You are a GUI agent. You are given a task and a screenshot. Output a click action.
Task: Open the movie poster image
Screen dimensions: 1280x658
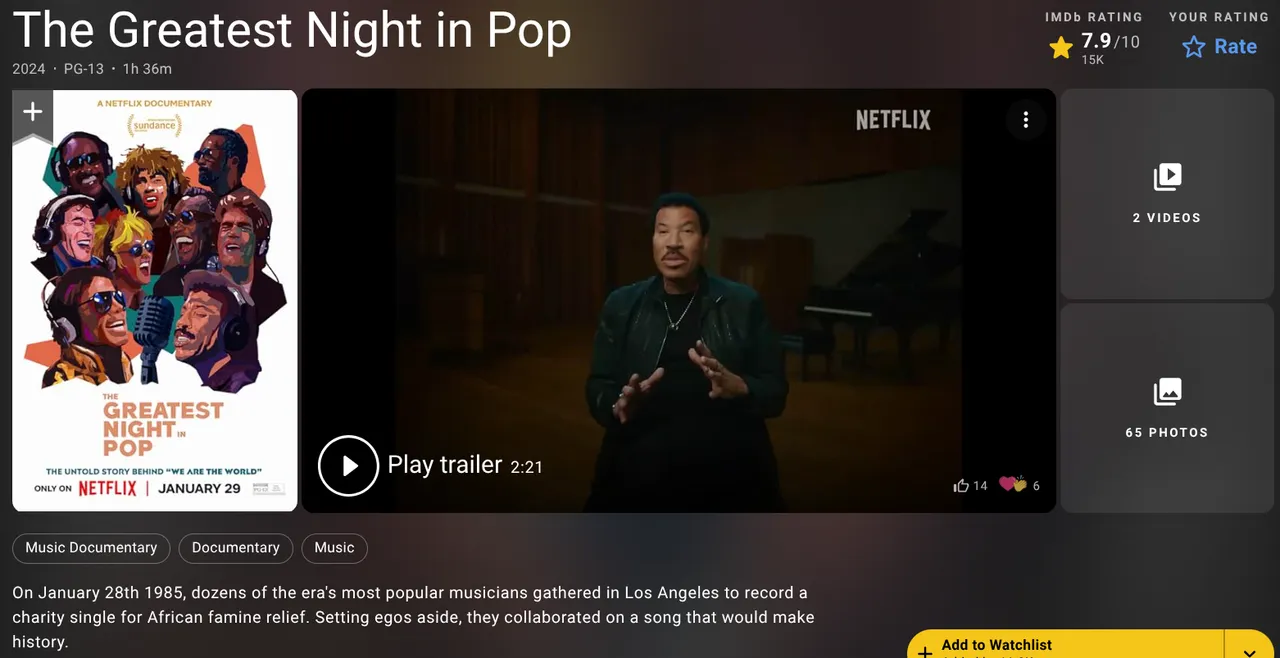point(155,300)
